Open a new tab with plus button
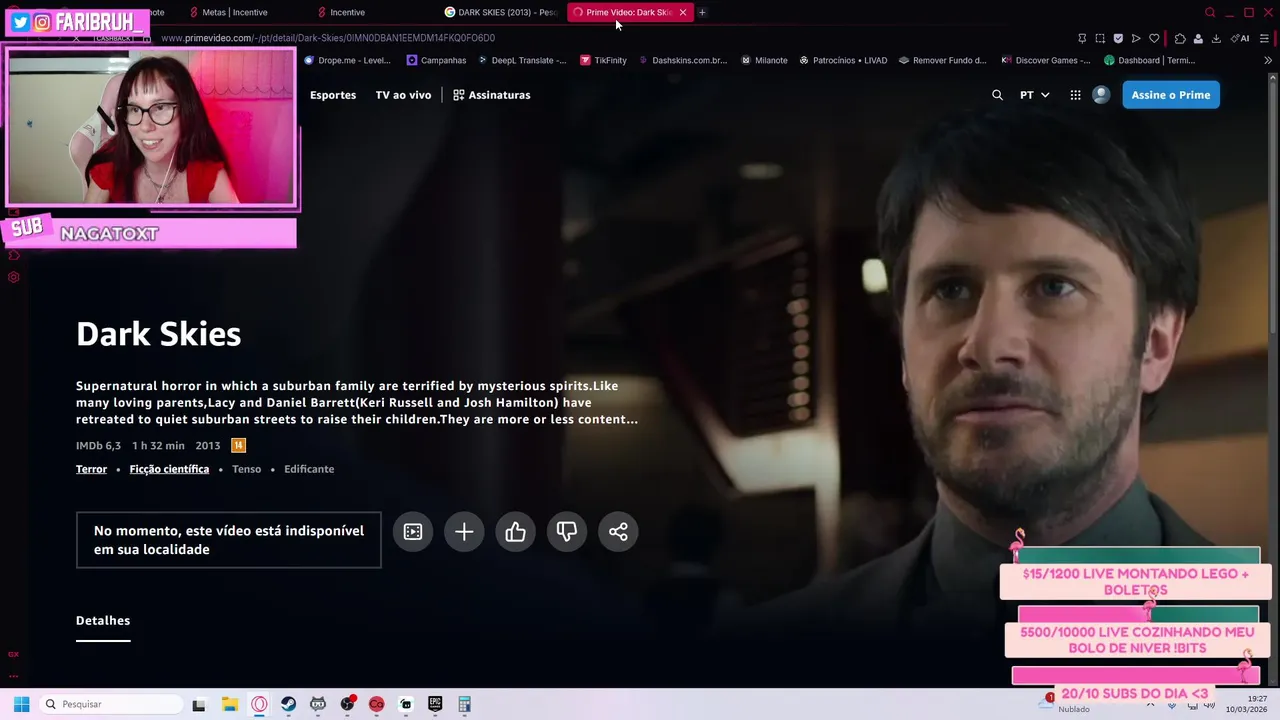Screen dimensions: 1280x720 (x=702, y=12)
